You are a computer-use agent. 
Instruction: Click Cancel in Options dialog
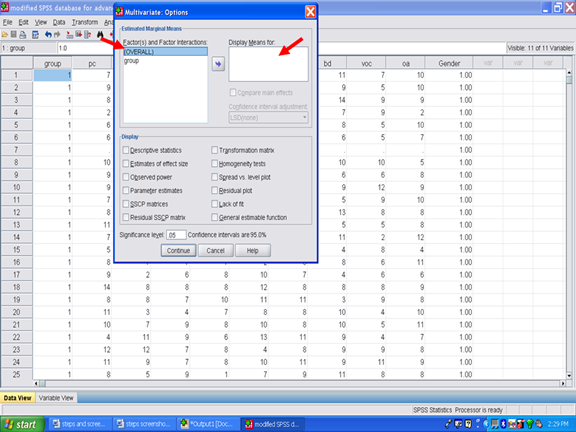point(215,251)
